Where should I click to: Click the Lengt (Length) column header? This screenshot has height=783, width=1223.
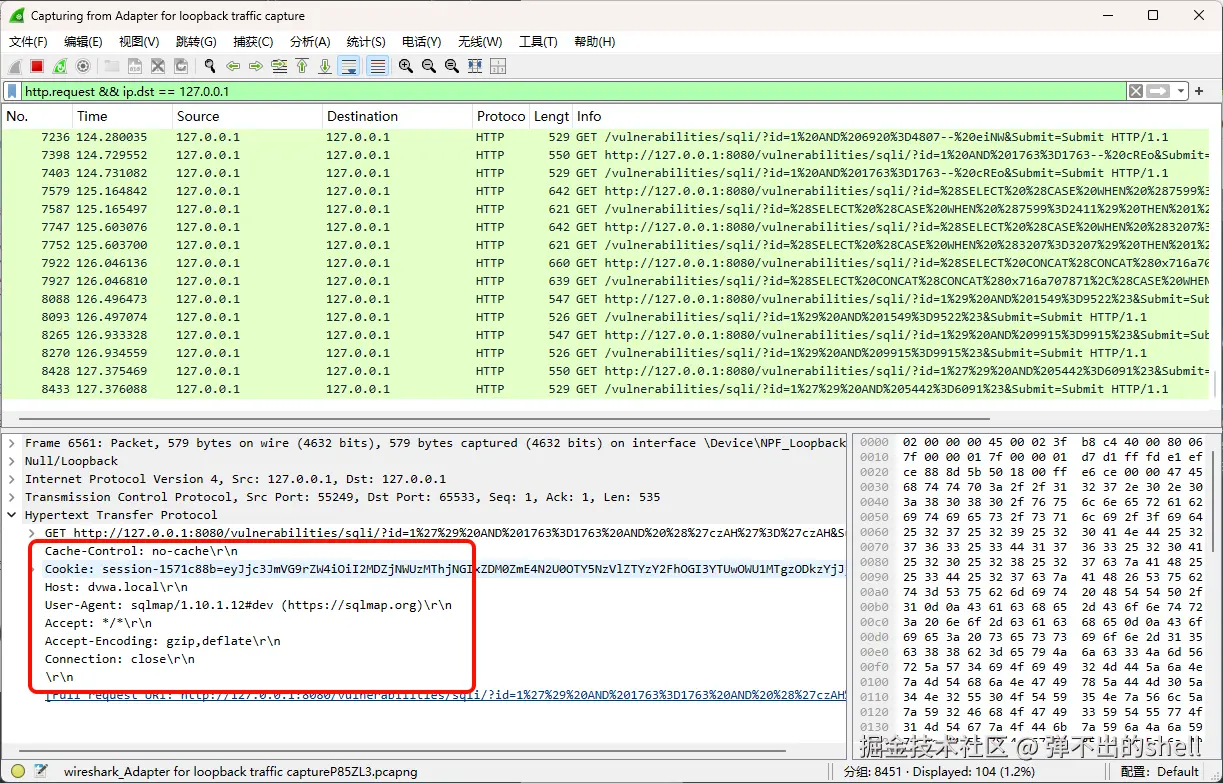point(551,116)
